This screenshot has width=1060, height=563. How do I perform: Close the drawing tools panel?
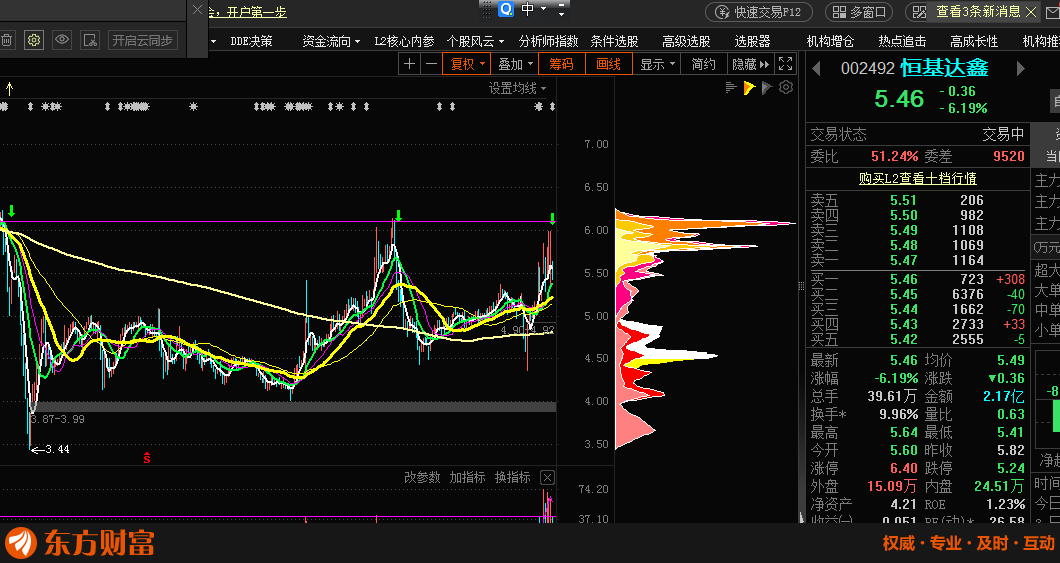click(x=197, y=9)
